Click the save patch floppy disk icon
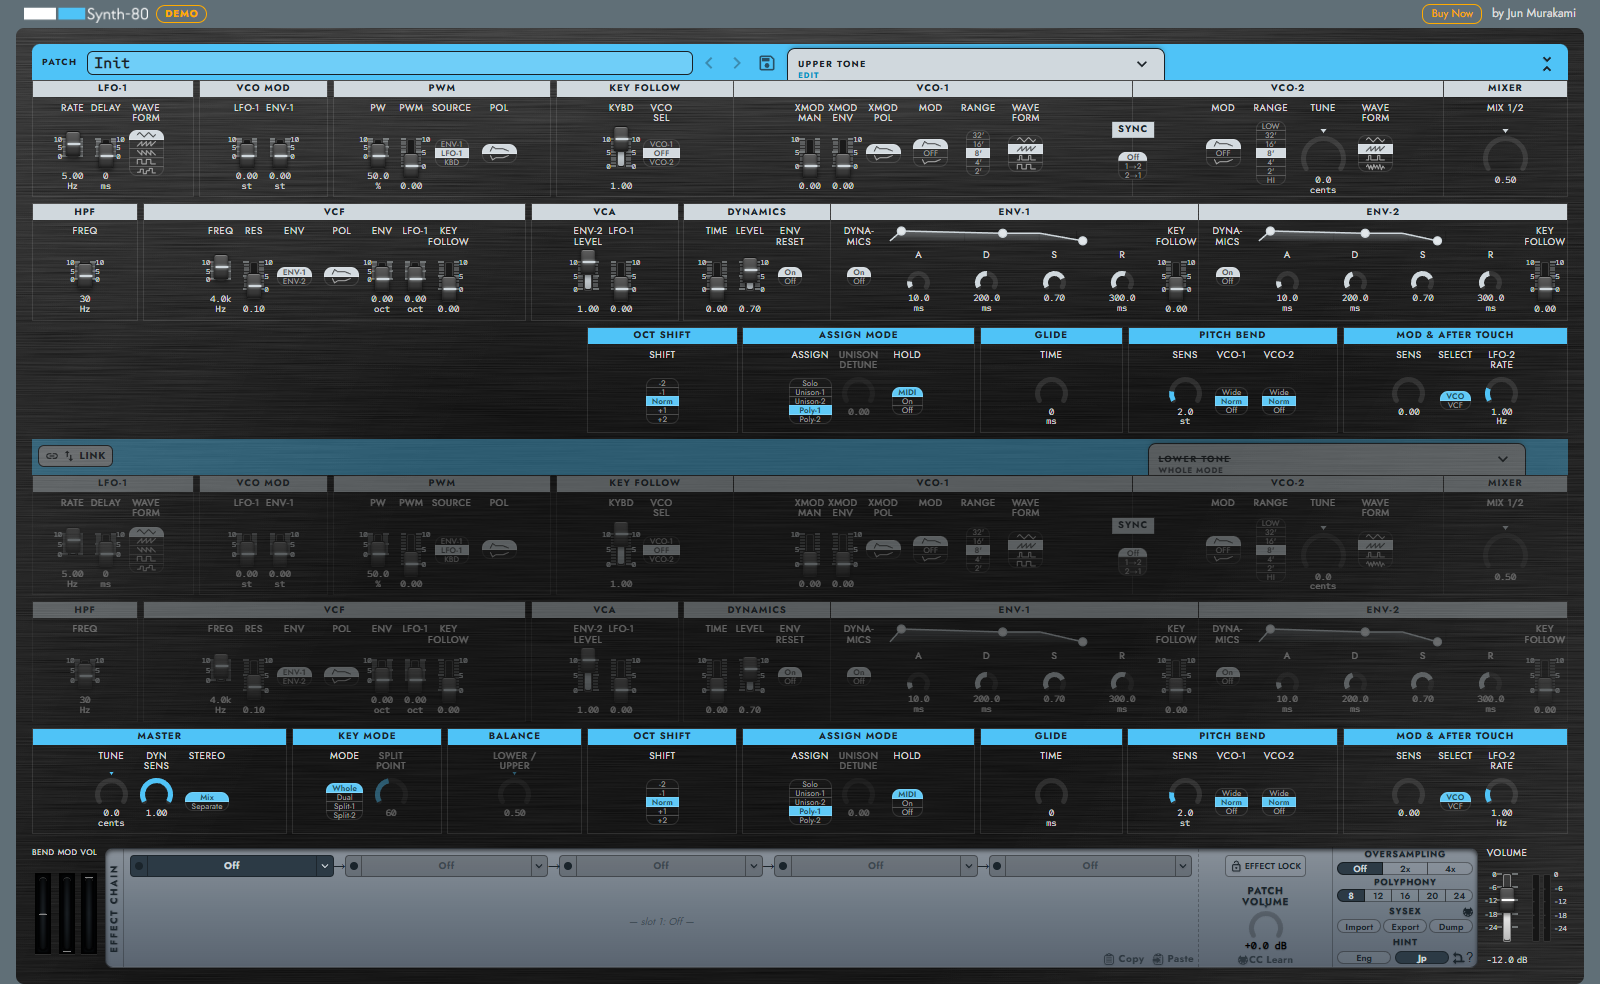Image resolution: width=1600 pixels, height=984 pixels. tap(767, 63)
